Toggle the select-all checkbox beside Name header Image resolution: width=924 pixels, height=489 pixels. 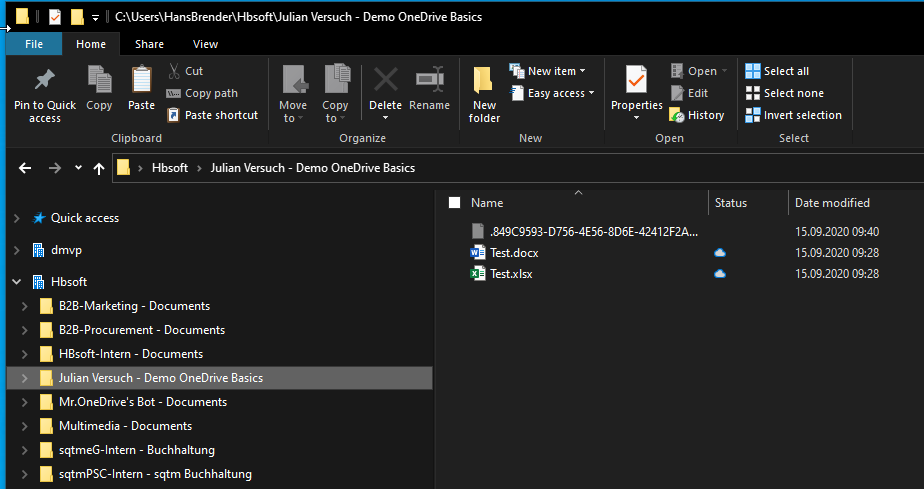(x=455, y=203)
